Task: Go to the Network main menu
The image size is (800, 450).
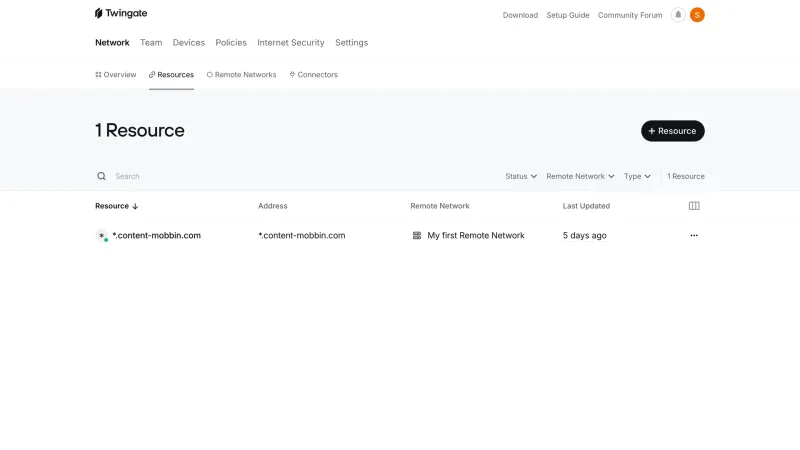Action: pos(112,42)
